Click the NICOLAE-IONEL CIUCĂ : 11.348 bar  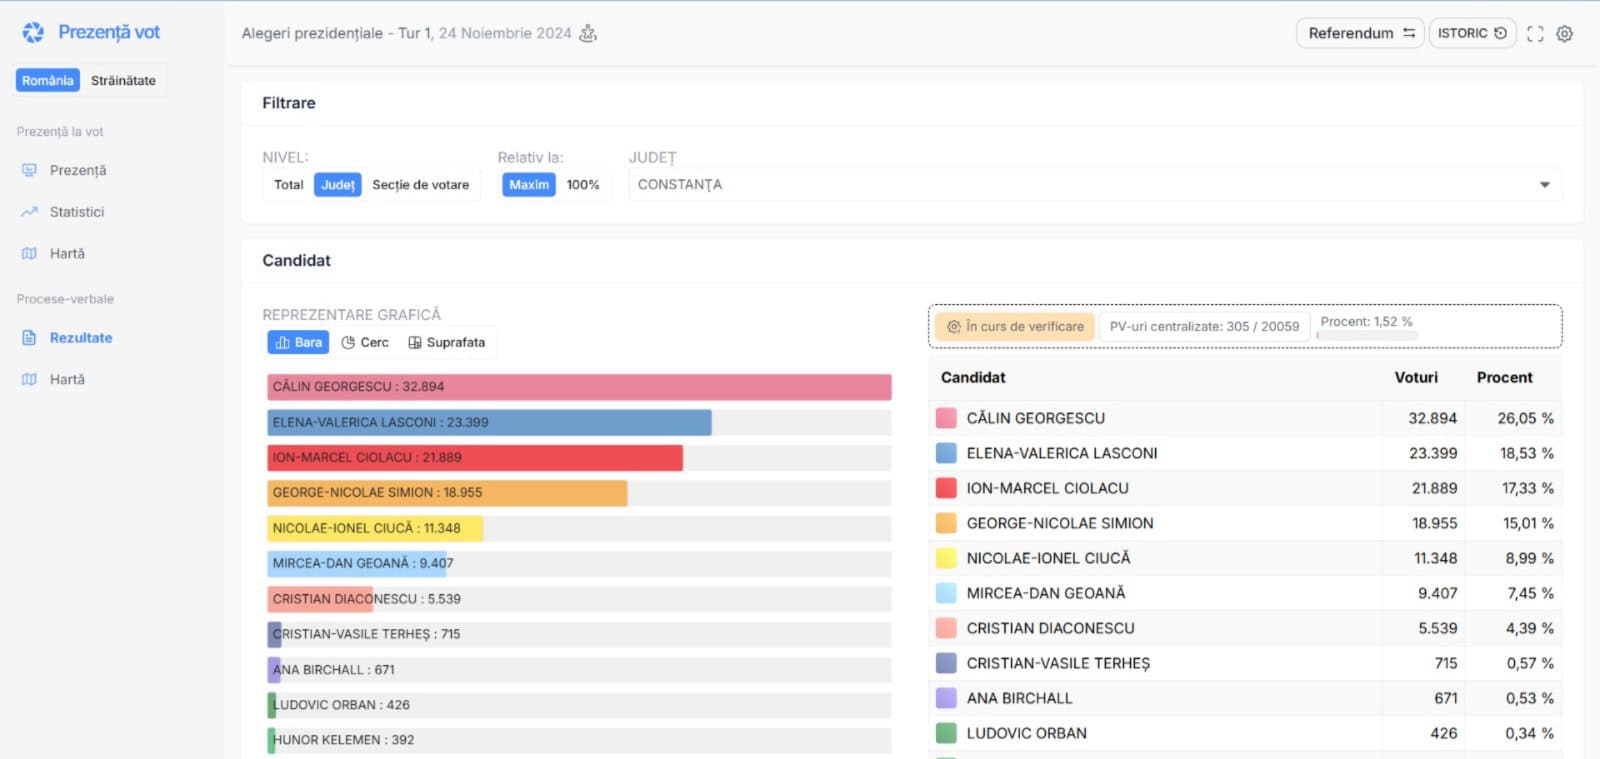375,528
